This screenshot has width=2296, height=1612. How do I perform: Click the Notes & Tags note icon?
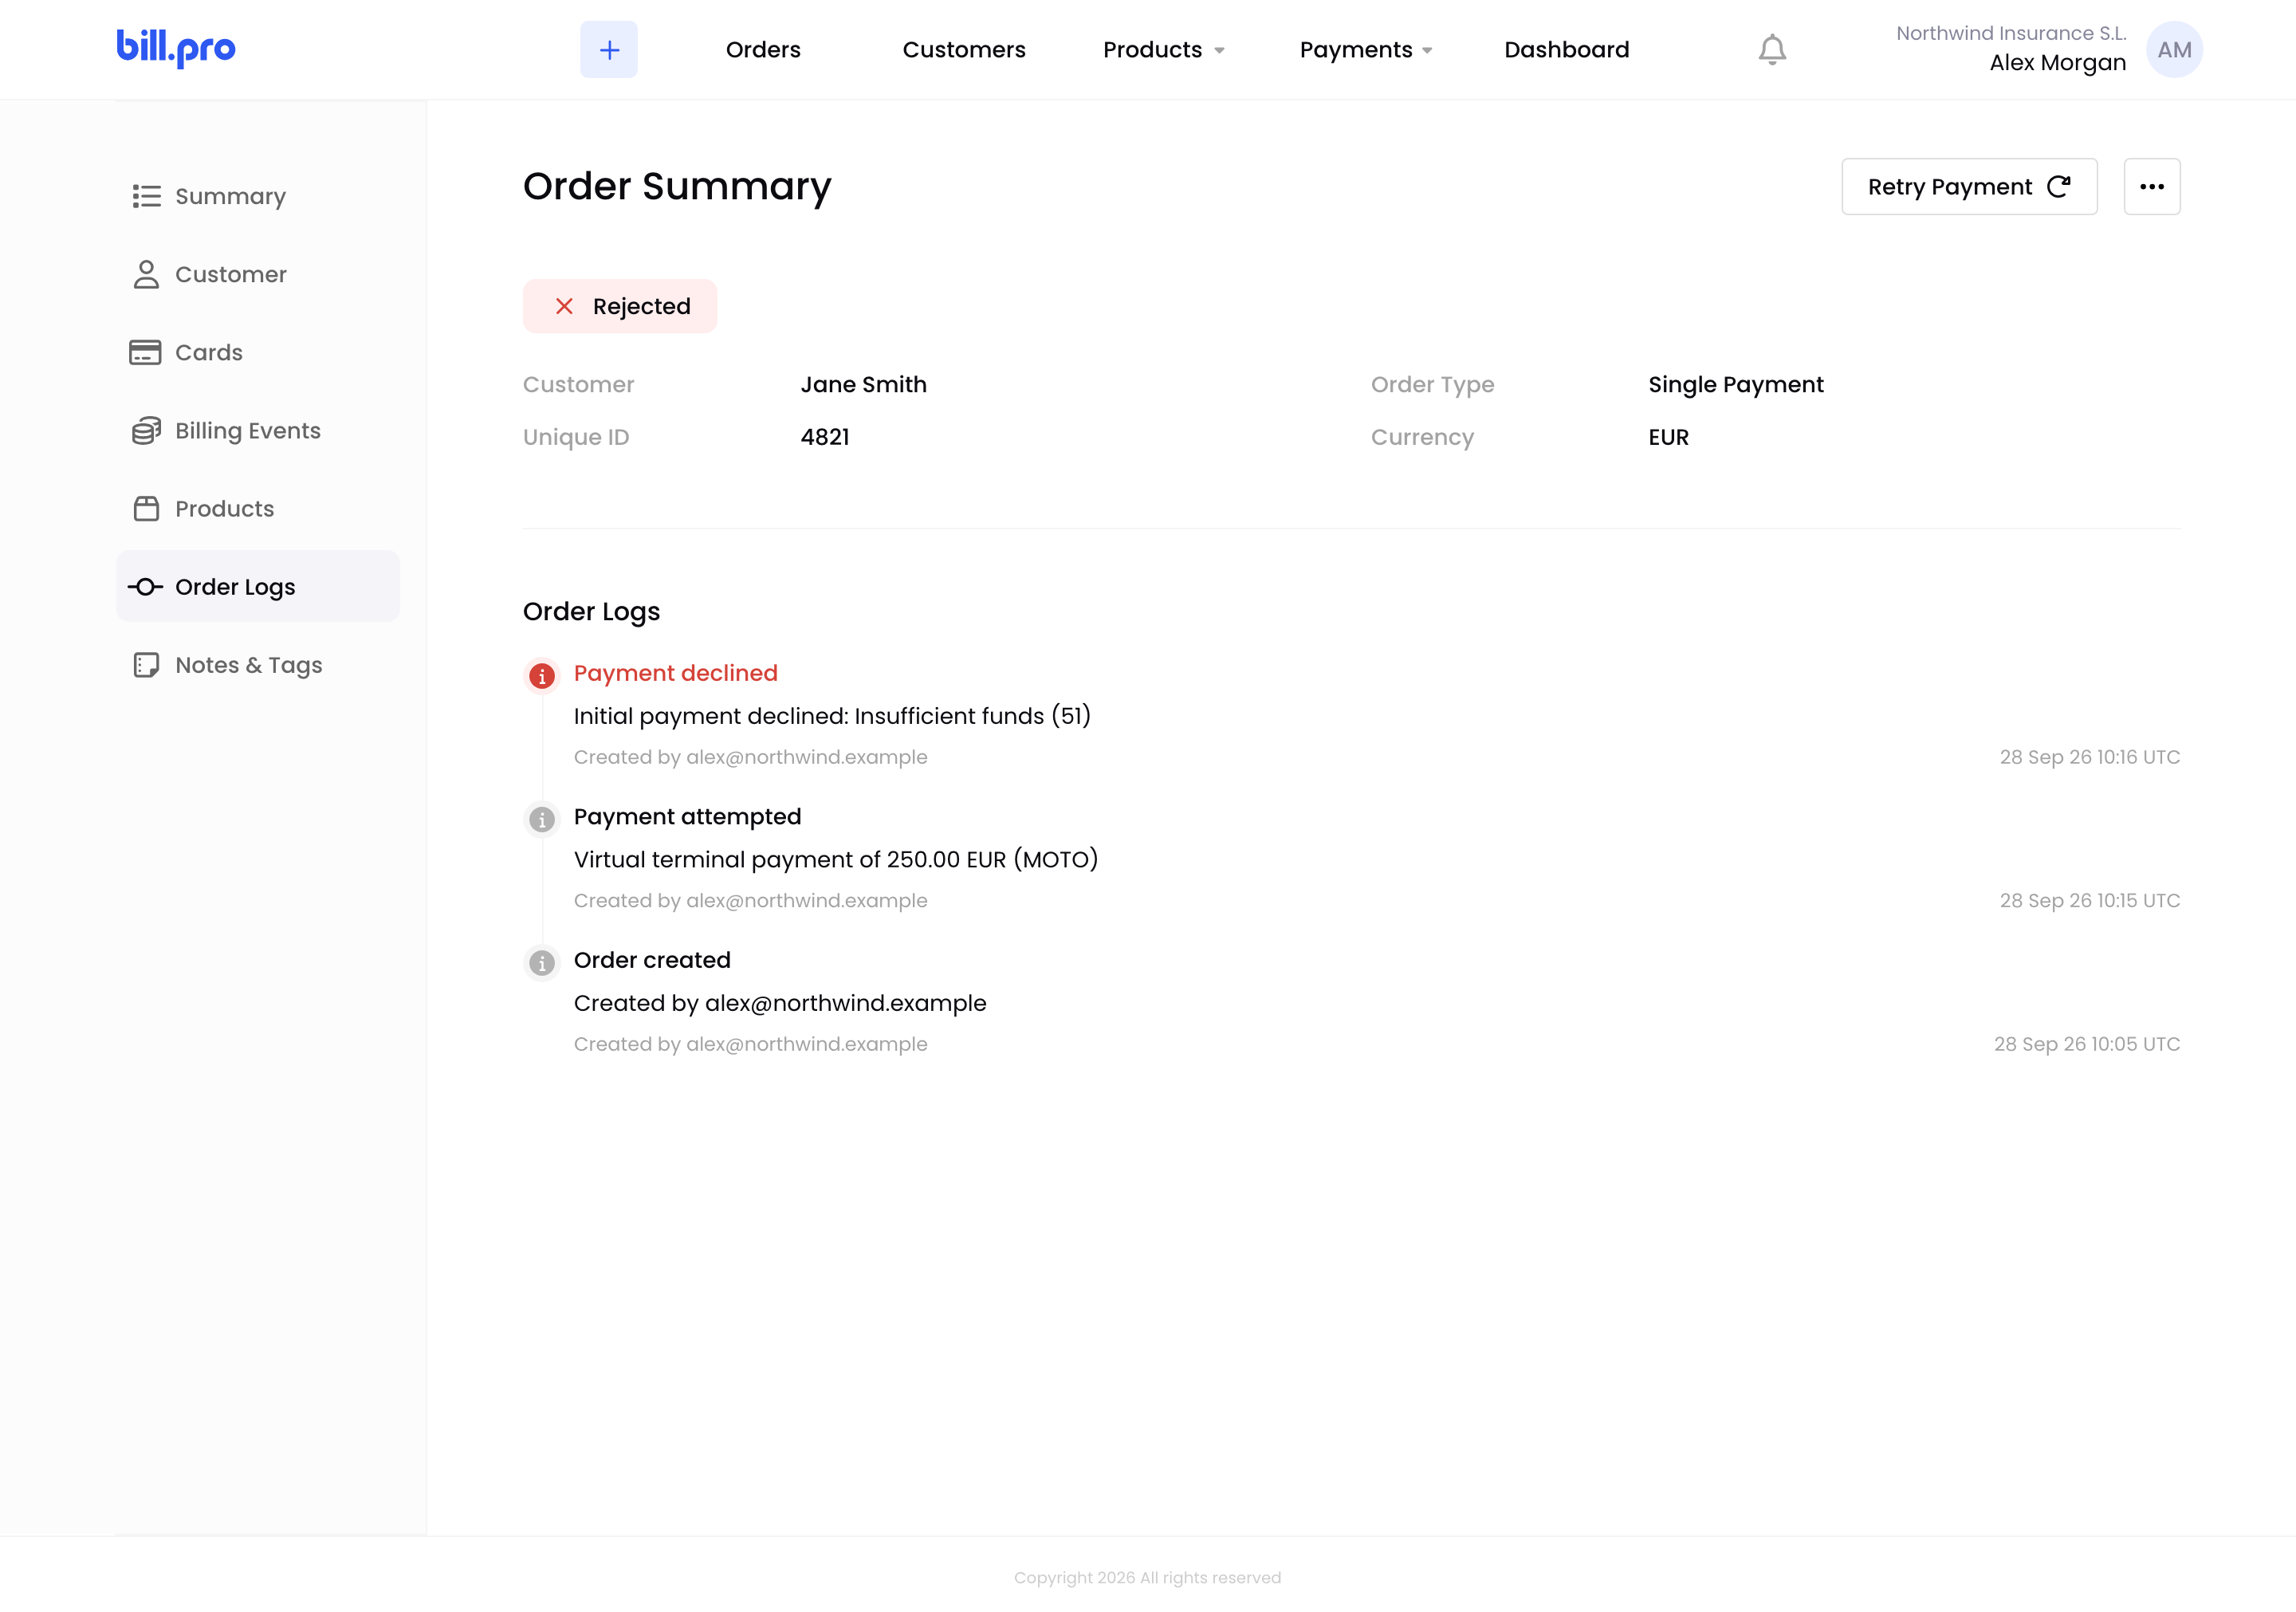146,665
